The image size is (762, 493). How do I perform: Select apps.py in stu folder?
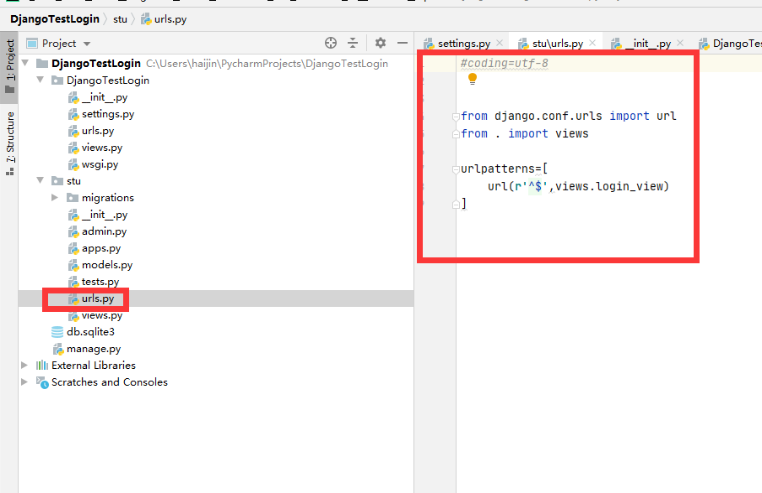pyautogui.click(x=101, y=248)
